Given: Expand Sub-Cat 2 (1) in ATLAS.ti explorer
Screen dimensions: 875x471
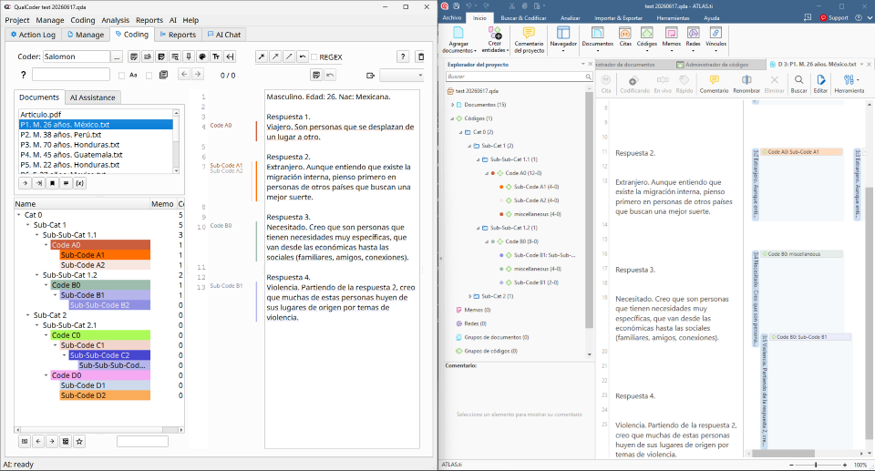Looking at the screenshot, I should point(470,296).
